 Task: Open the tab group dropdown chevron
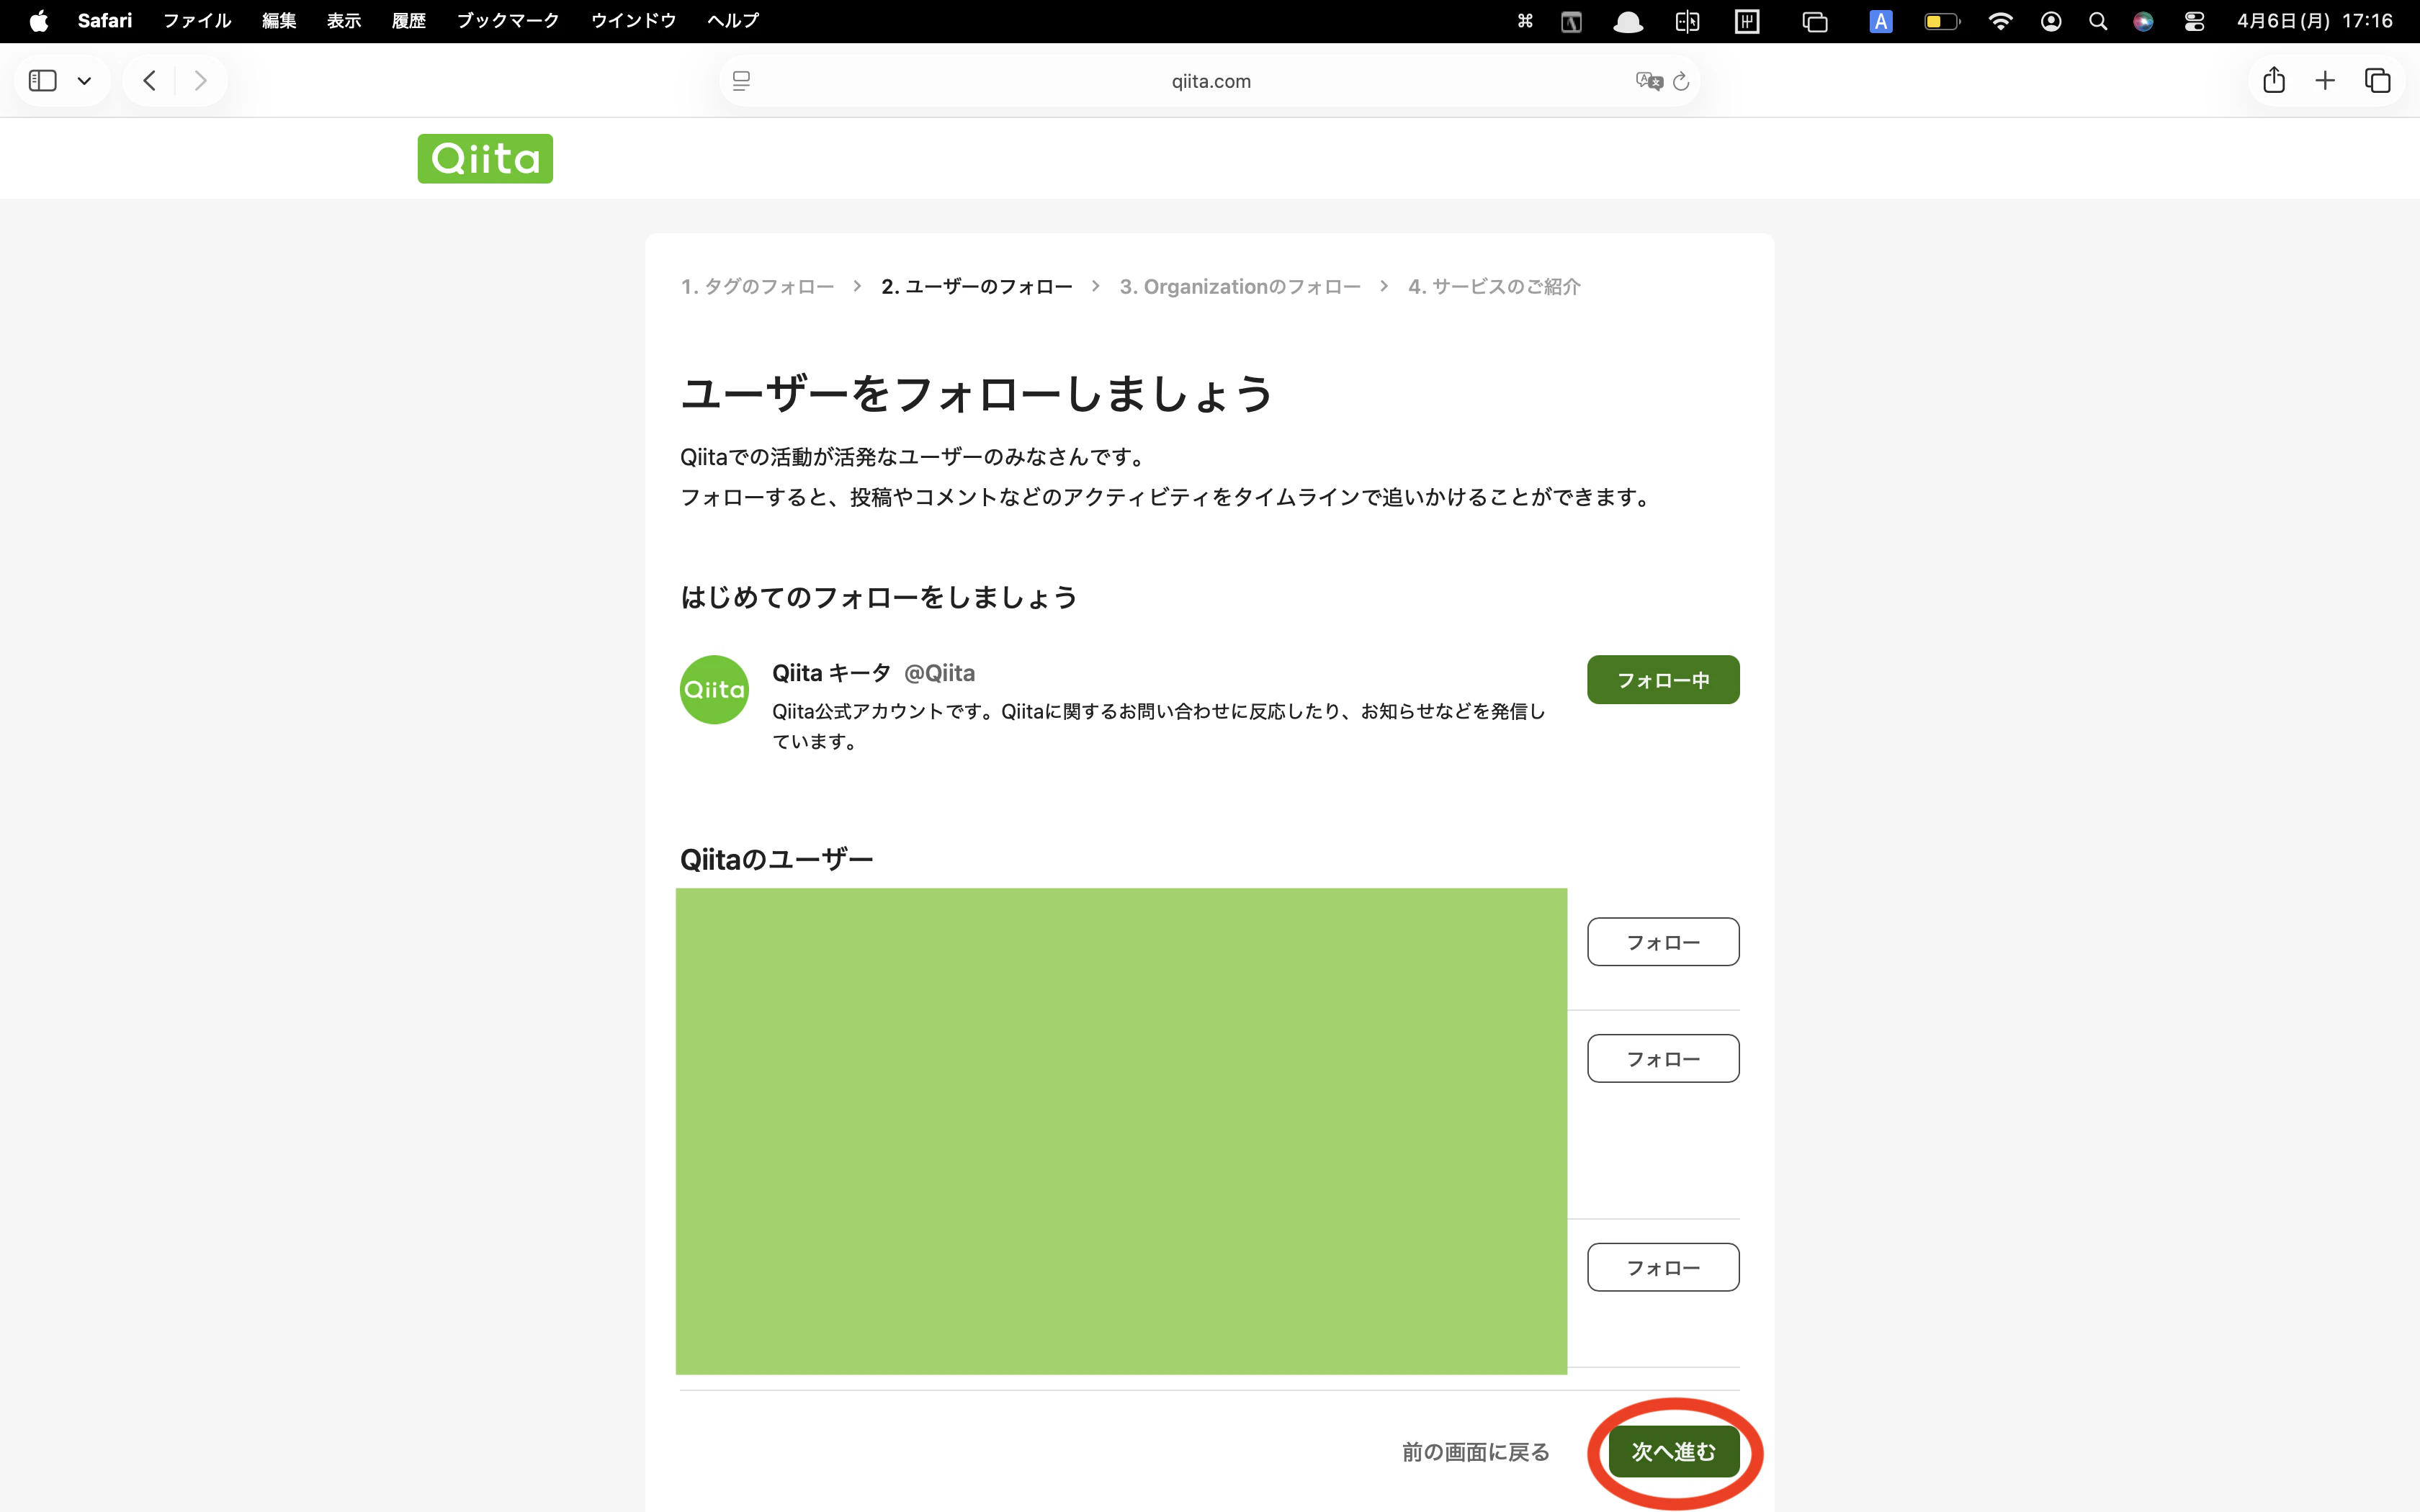coord(85,81)
